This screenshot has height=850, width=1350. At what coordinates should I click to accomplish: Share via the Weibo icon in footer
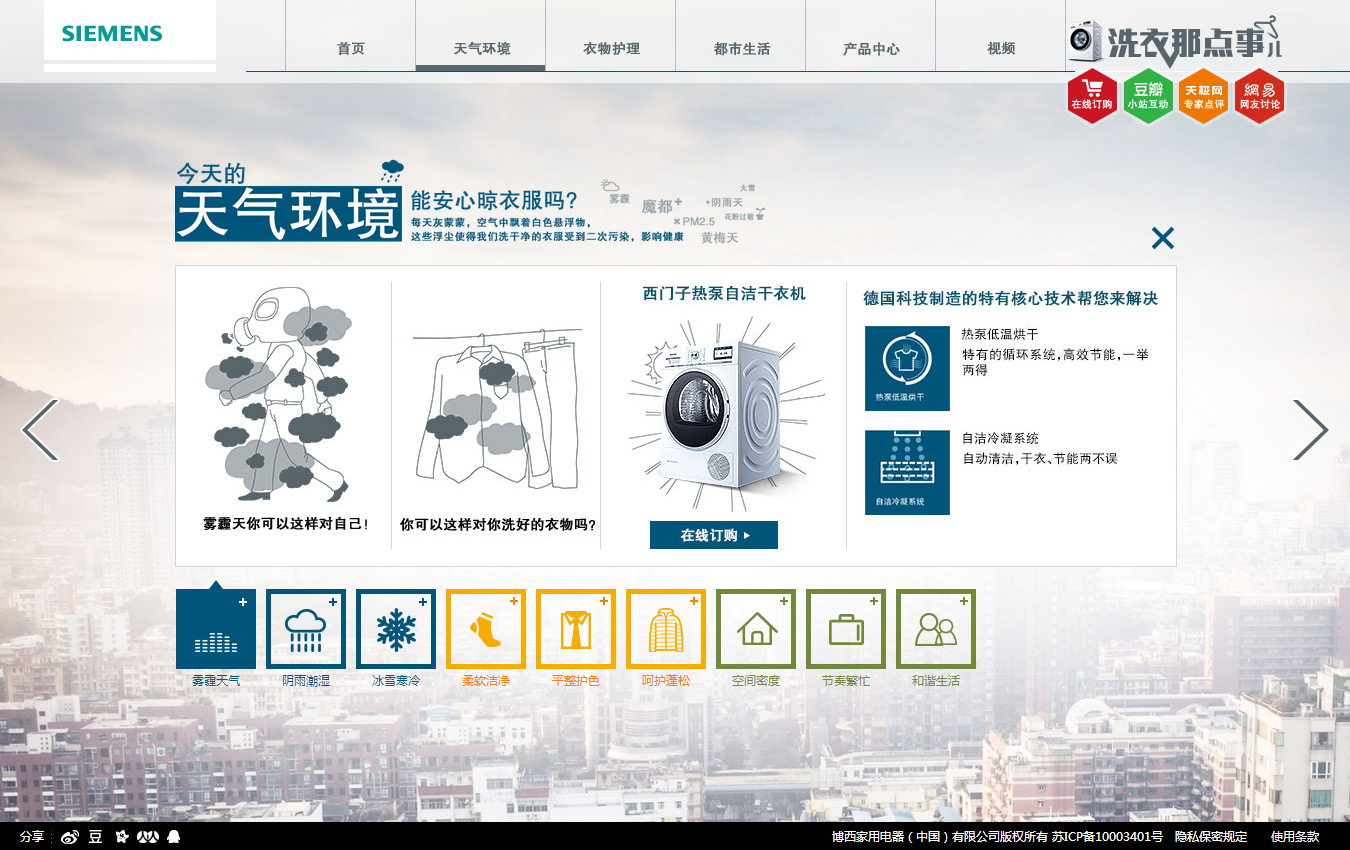[69, 837]
